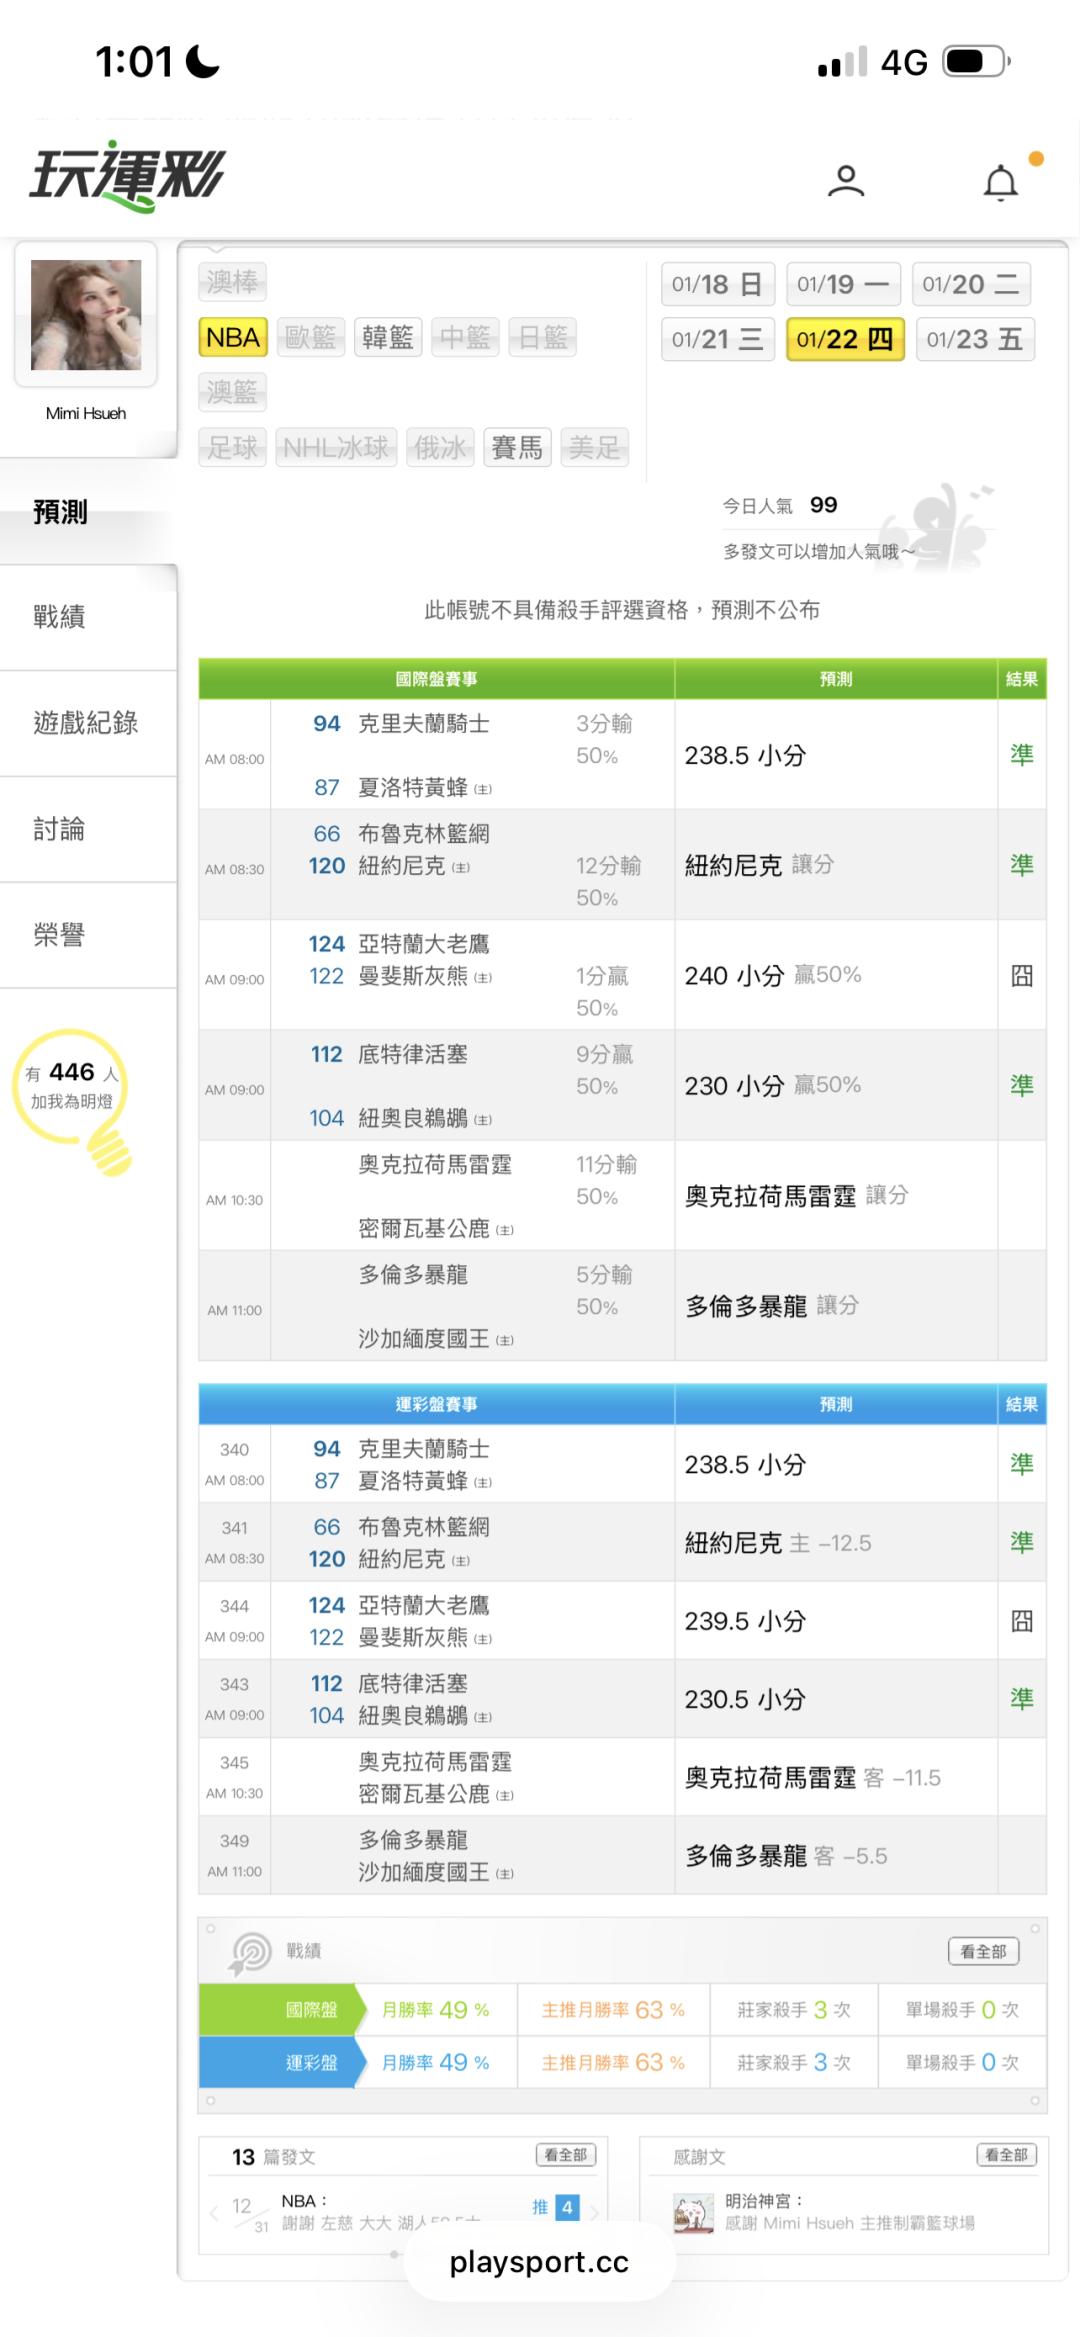
Task: Click the 推 4 recommend badge
Action: (x=556, y=2207)
